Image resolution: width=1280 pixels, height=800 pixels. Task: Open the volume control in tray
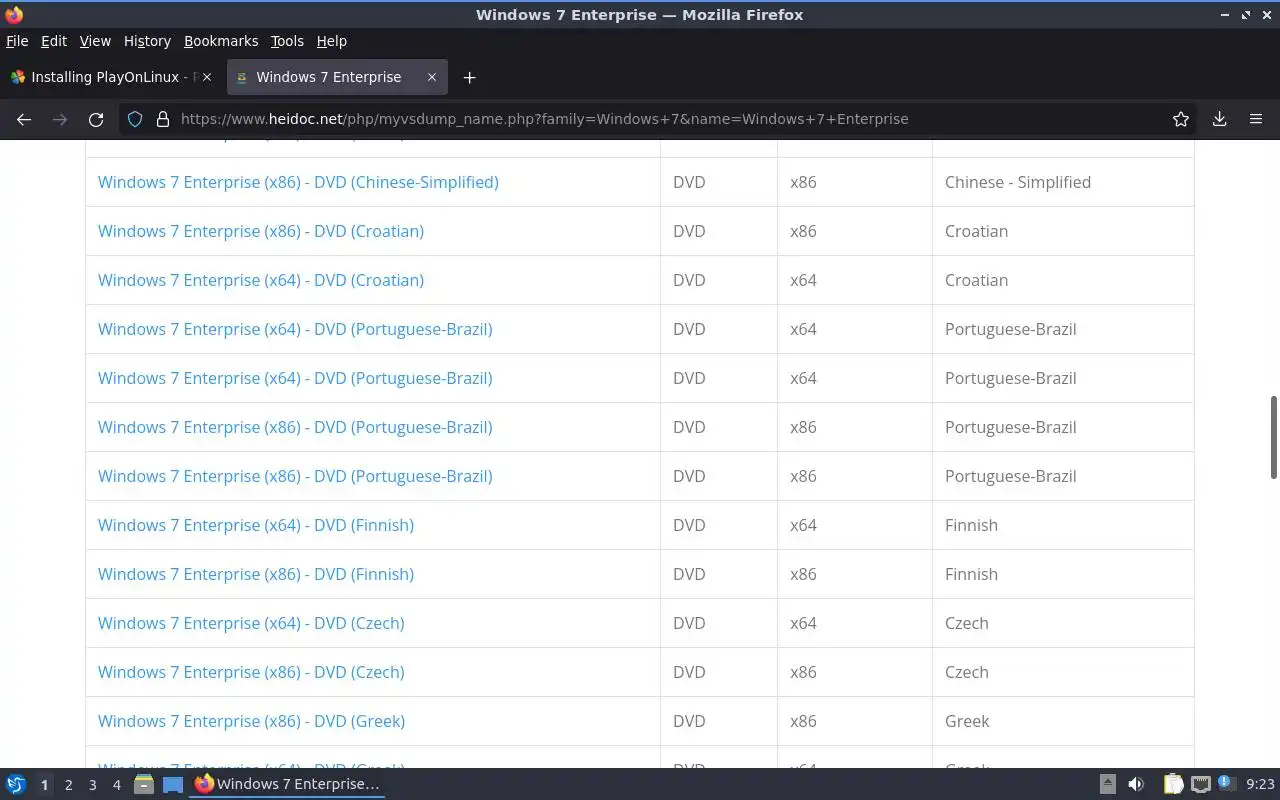[1136, 784]
